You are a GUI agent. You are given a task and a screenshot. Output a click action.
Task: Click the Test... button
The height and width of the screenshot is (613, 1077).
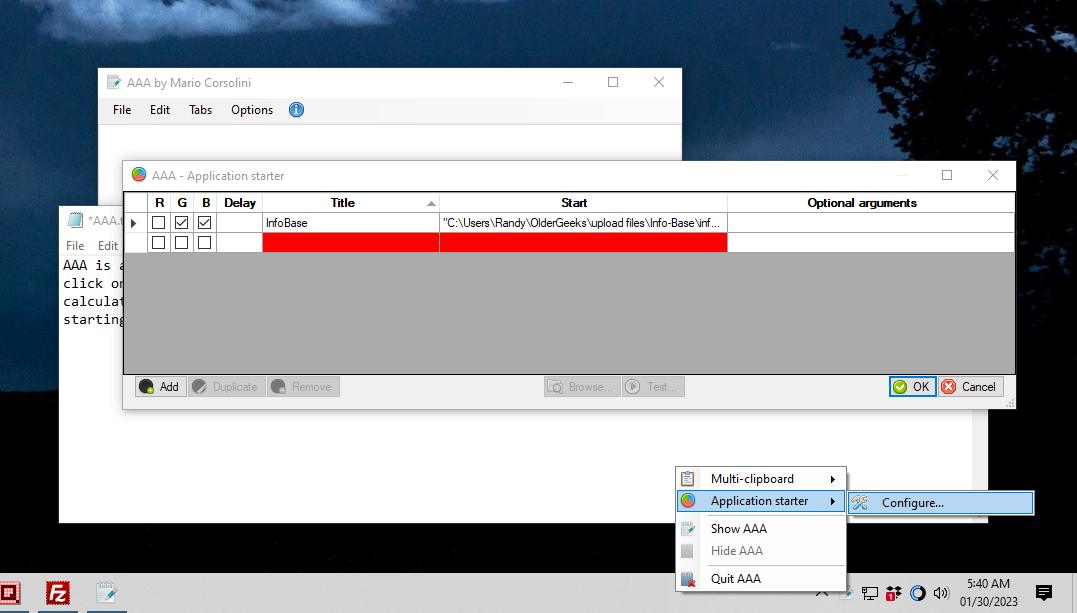[x=653, y=387]
